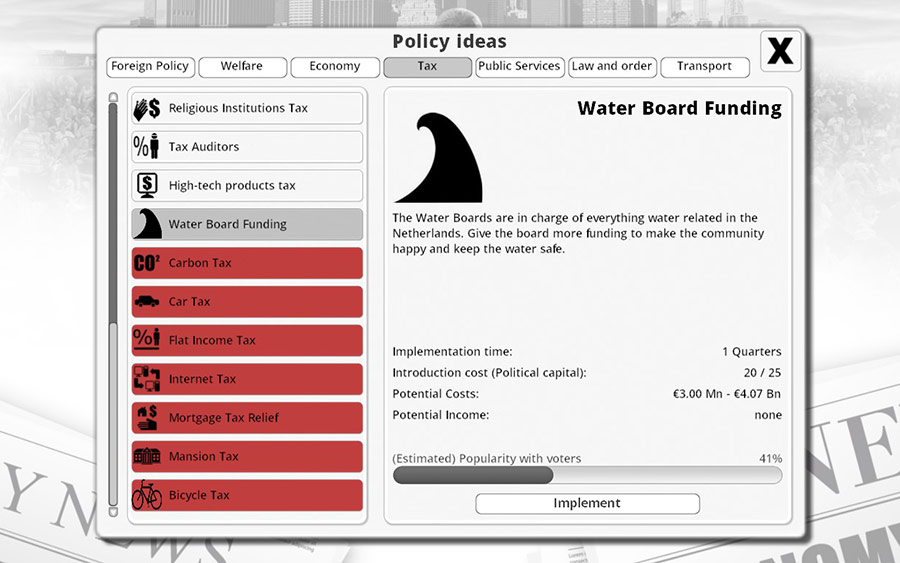Select the Tax tab
The height and width of the screenshot is (563, 900).
click(x=427, y=67)
